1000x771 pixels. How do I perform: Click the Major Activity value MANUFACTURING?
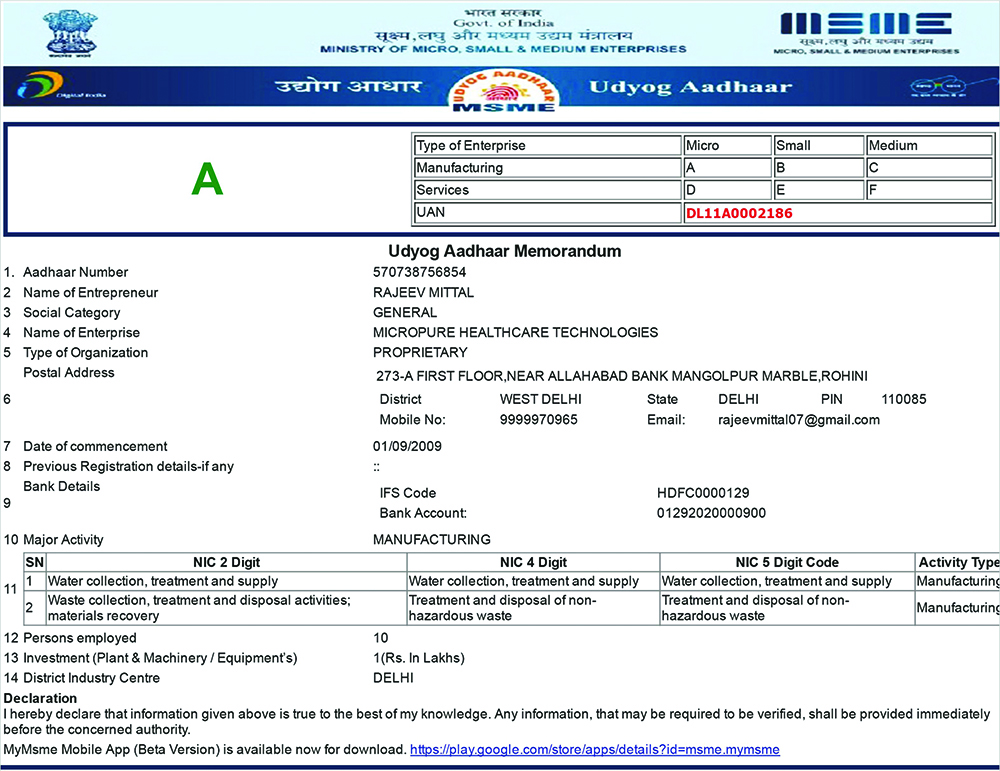(x=432, y=540)
